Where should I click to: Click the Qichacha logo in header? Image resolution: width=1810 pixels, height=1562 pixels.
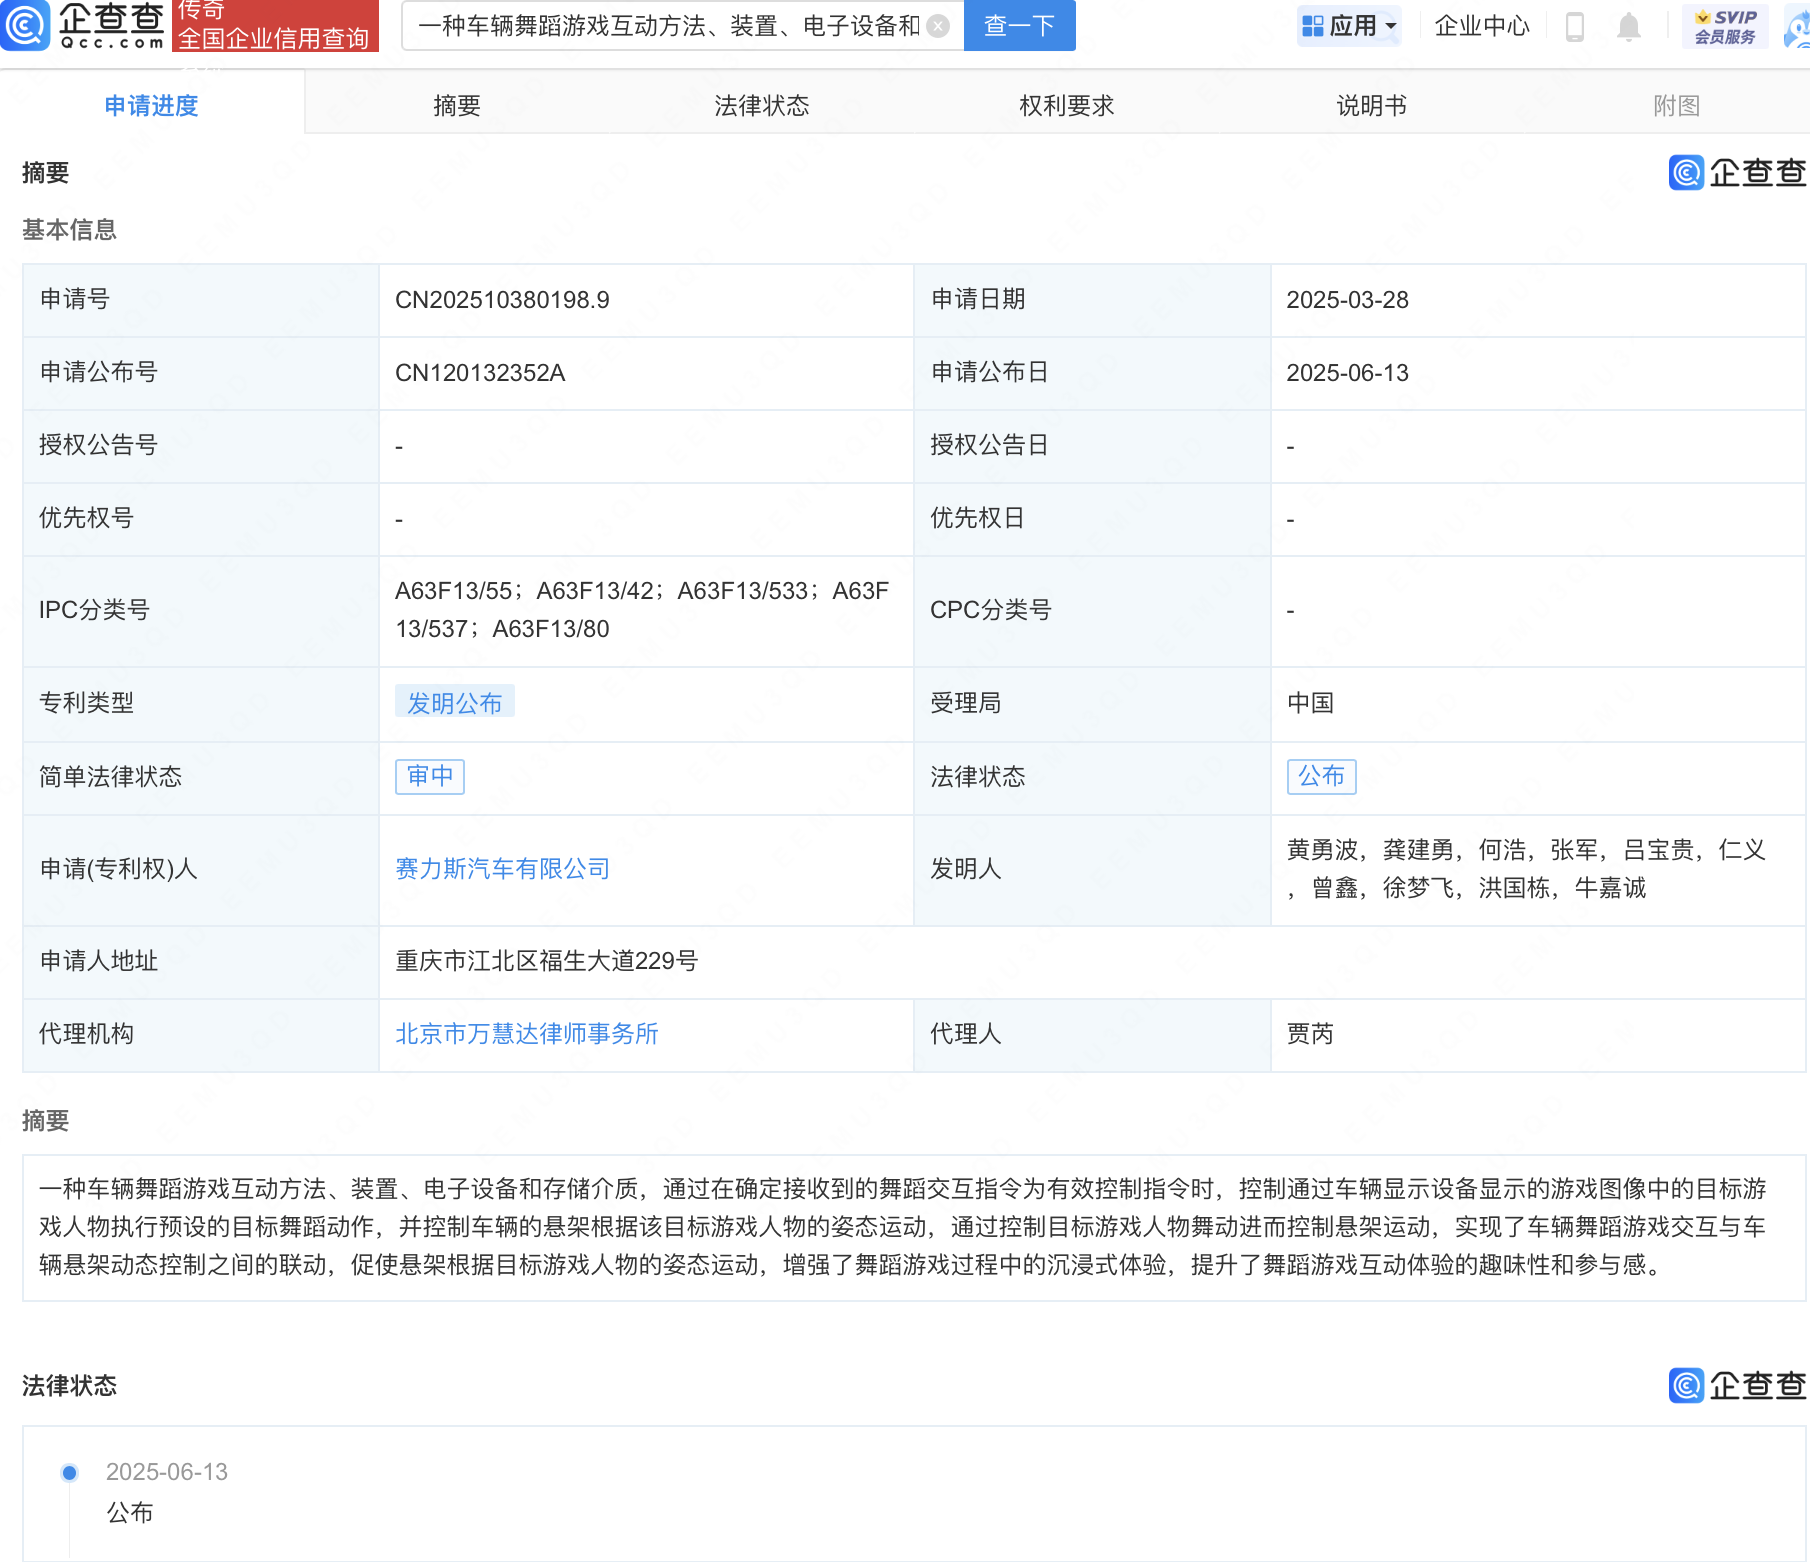tap(83, 25)
